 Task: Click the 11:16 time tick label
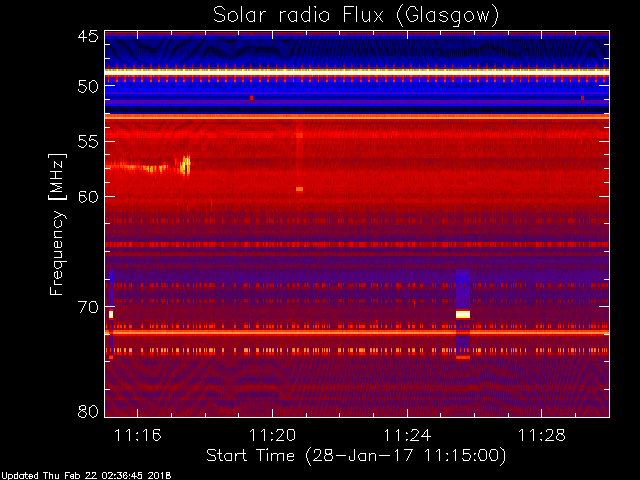[x=138, y=435]
